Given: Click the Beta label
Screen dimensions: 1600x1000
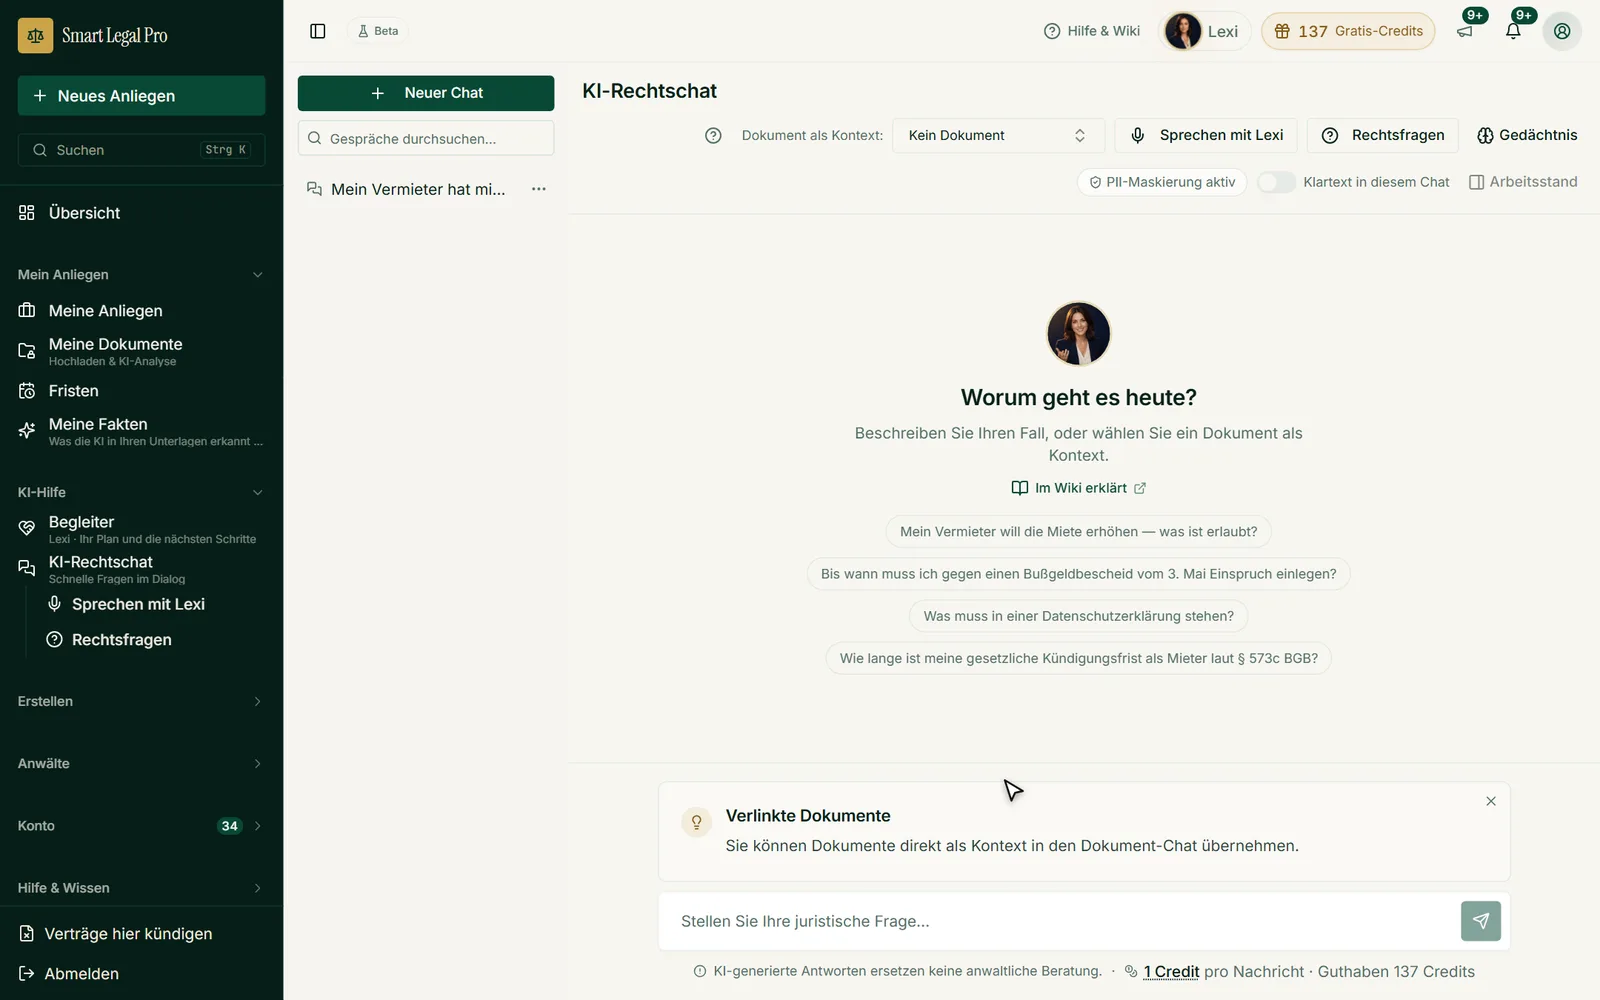Looking at the screenshot, I should 378,31.
